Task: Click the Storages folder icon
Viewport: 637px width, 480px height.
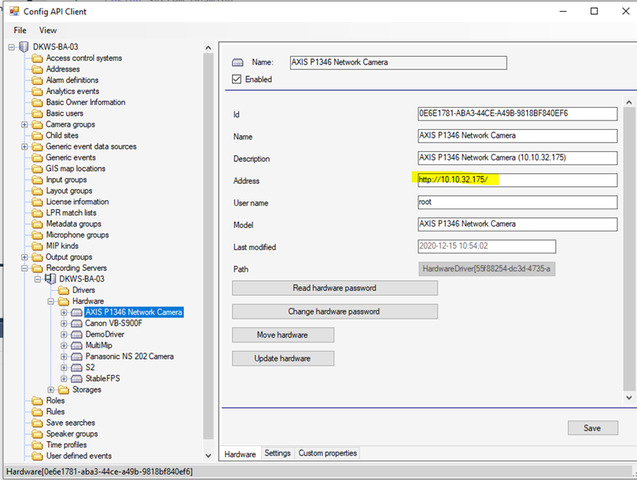Action: pyautogui.click(x=62, y=390)
